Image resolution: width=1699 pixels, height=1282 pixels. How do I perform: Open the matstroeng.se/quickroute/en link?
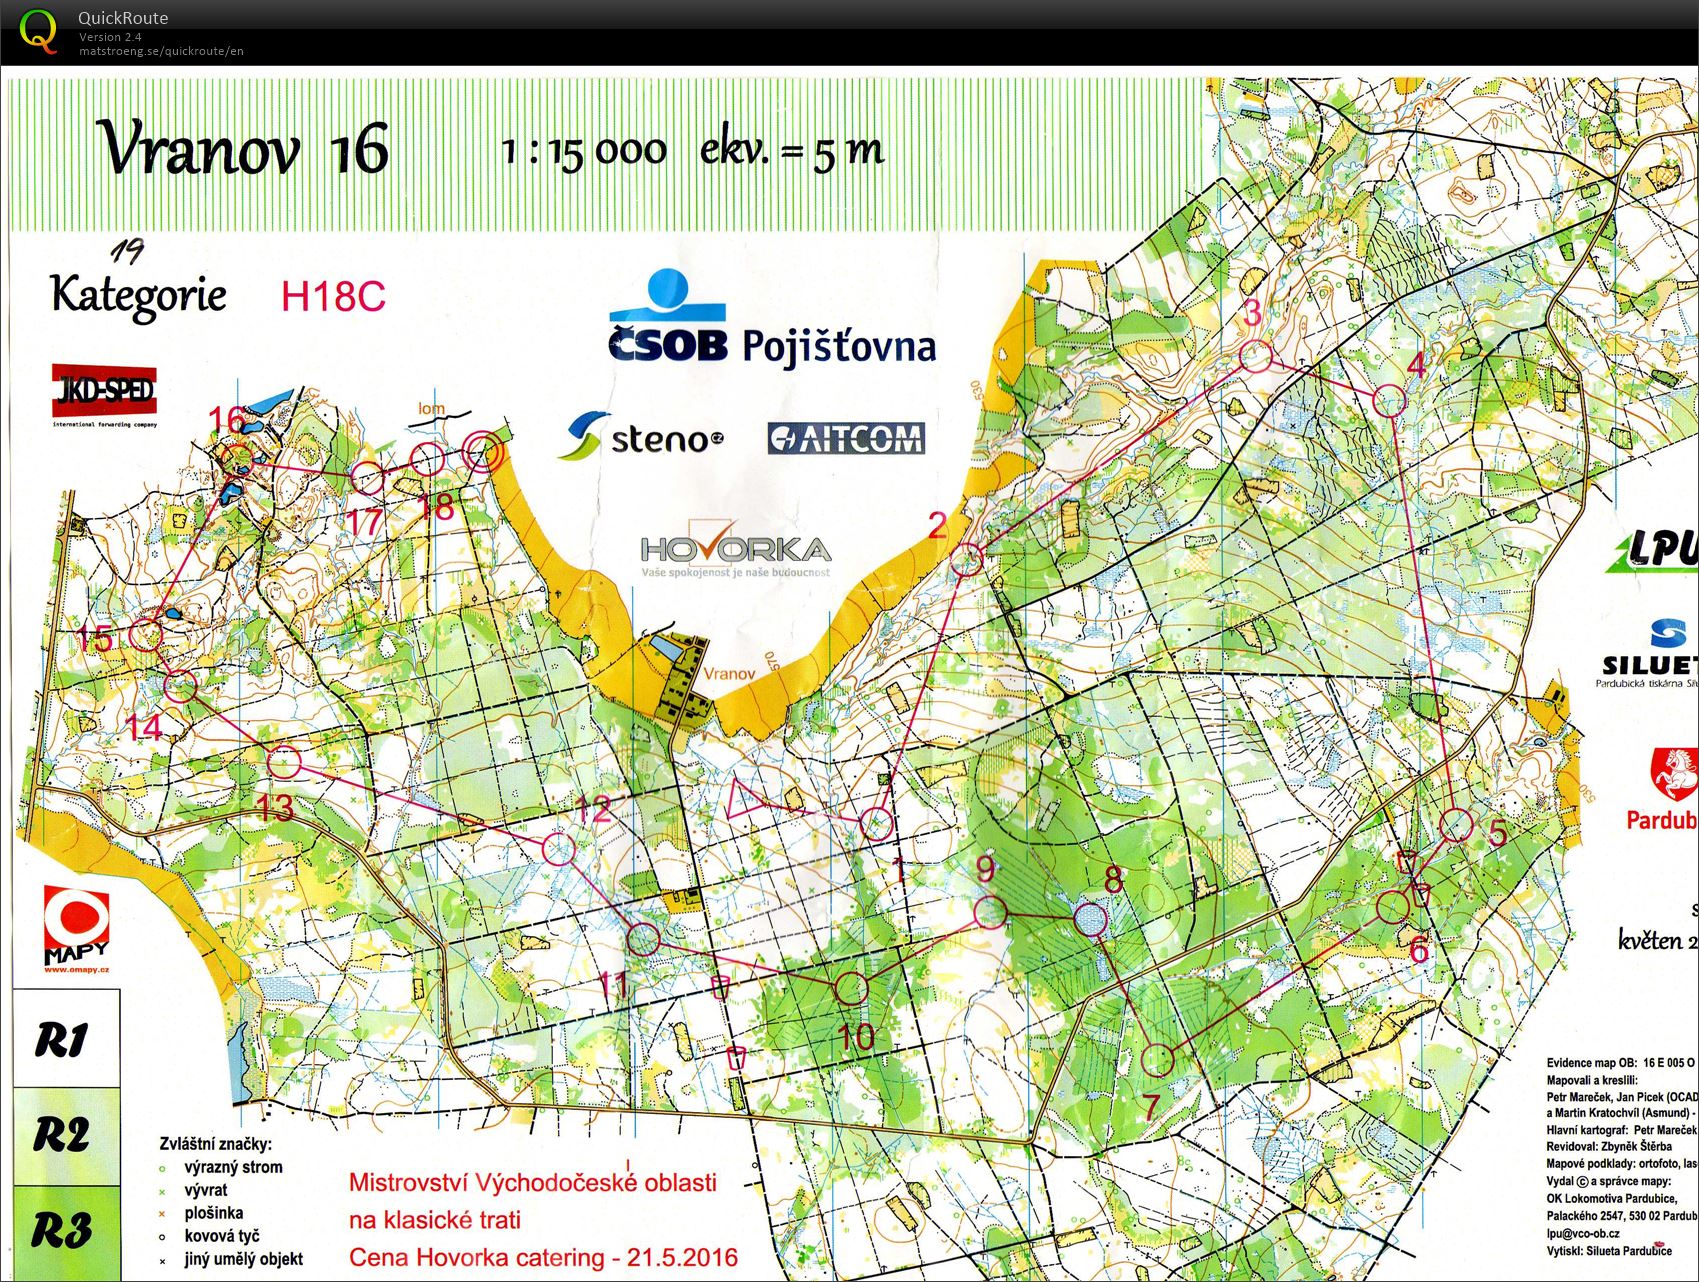[x=161, y=51]
